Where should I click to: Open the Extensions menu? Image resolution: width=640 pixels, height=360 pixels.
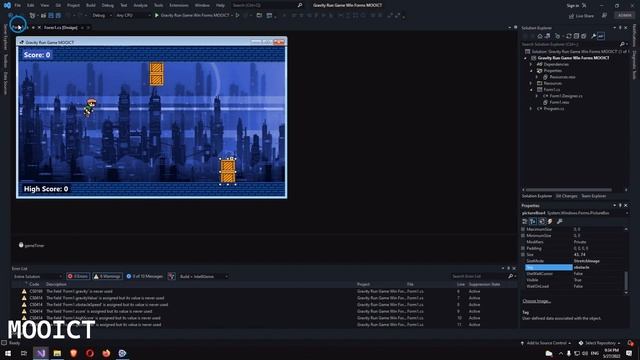click(x=179, y=5)
